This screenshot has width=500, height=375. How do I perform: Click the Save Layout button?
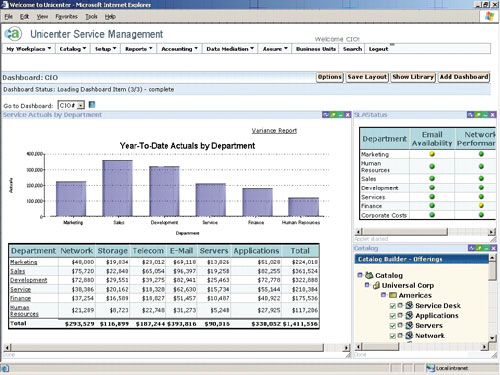point(367,77)
